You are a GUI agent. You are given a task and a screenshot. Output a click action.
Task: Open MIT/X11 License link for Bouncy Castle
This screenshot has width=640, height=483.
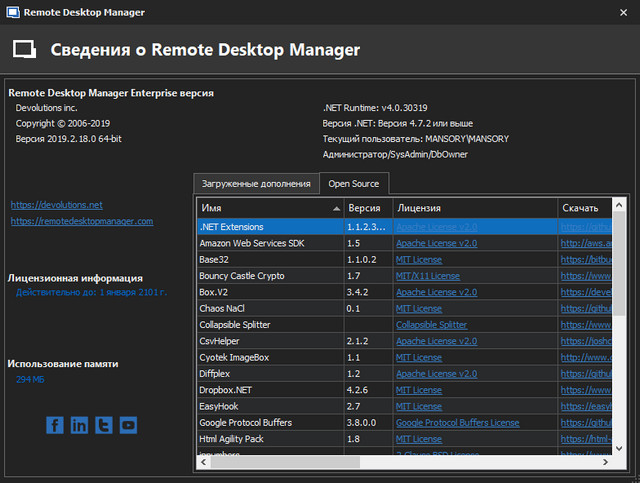click(428, 276)
